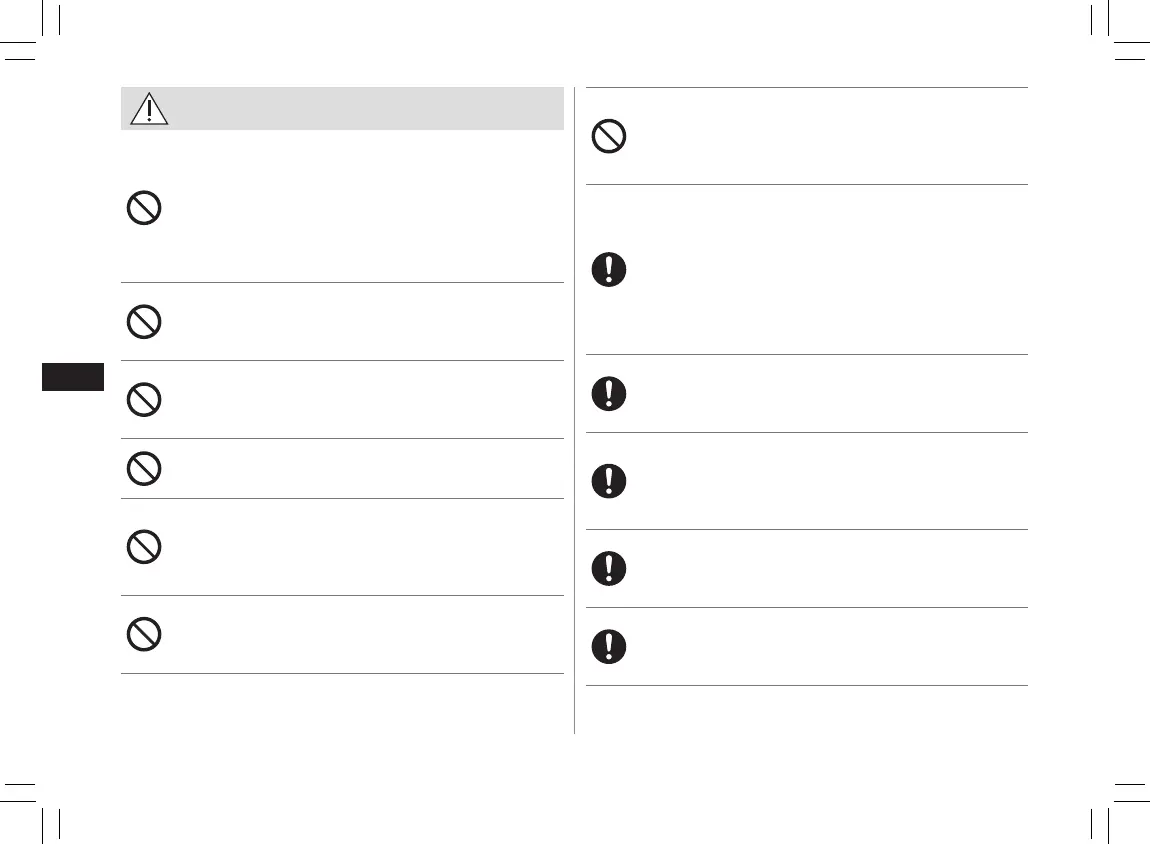Select the second exclamation mandatory icon, right column
This screenshot has height=844, width=1150.
609,393
